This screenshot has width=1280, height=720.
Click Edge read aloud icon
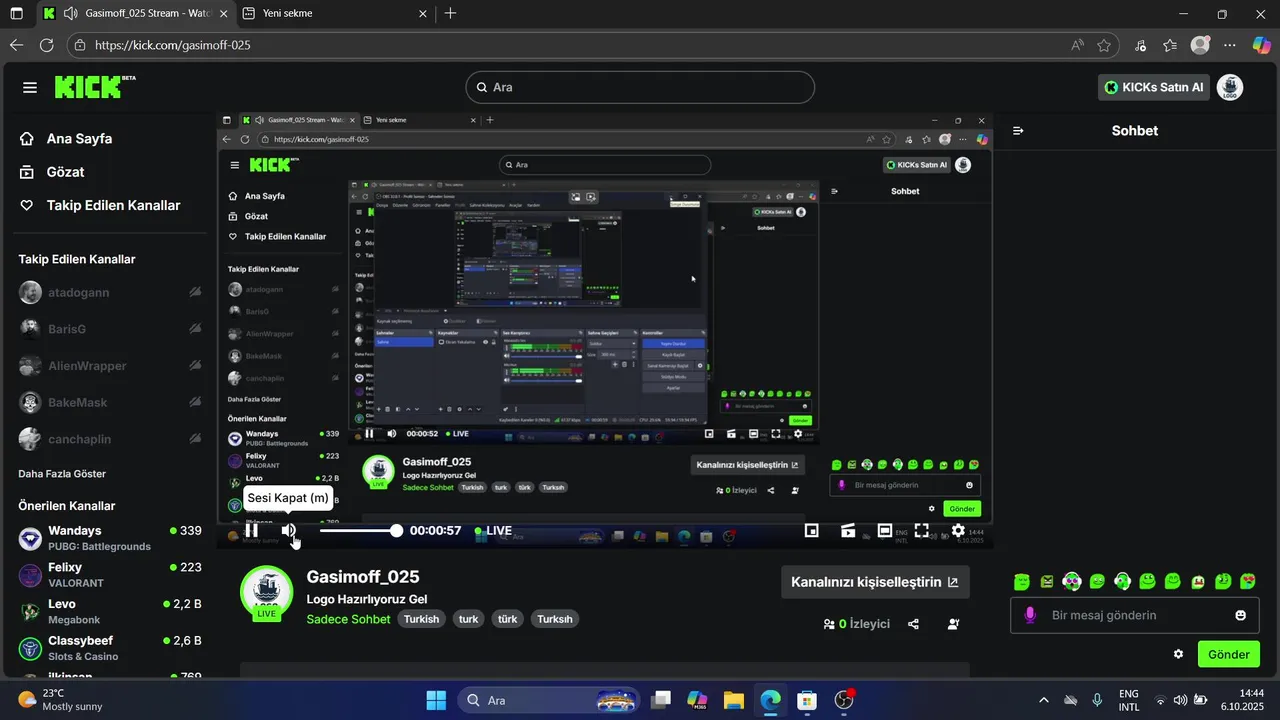1077,45
